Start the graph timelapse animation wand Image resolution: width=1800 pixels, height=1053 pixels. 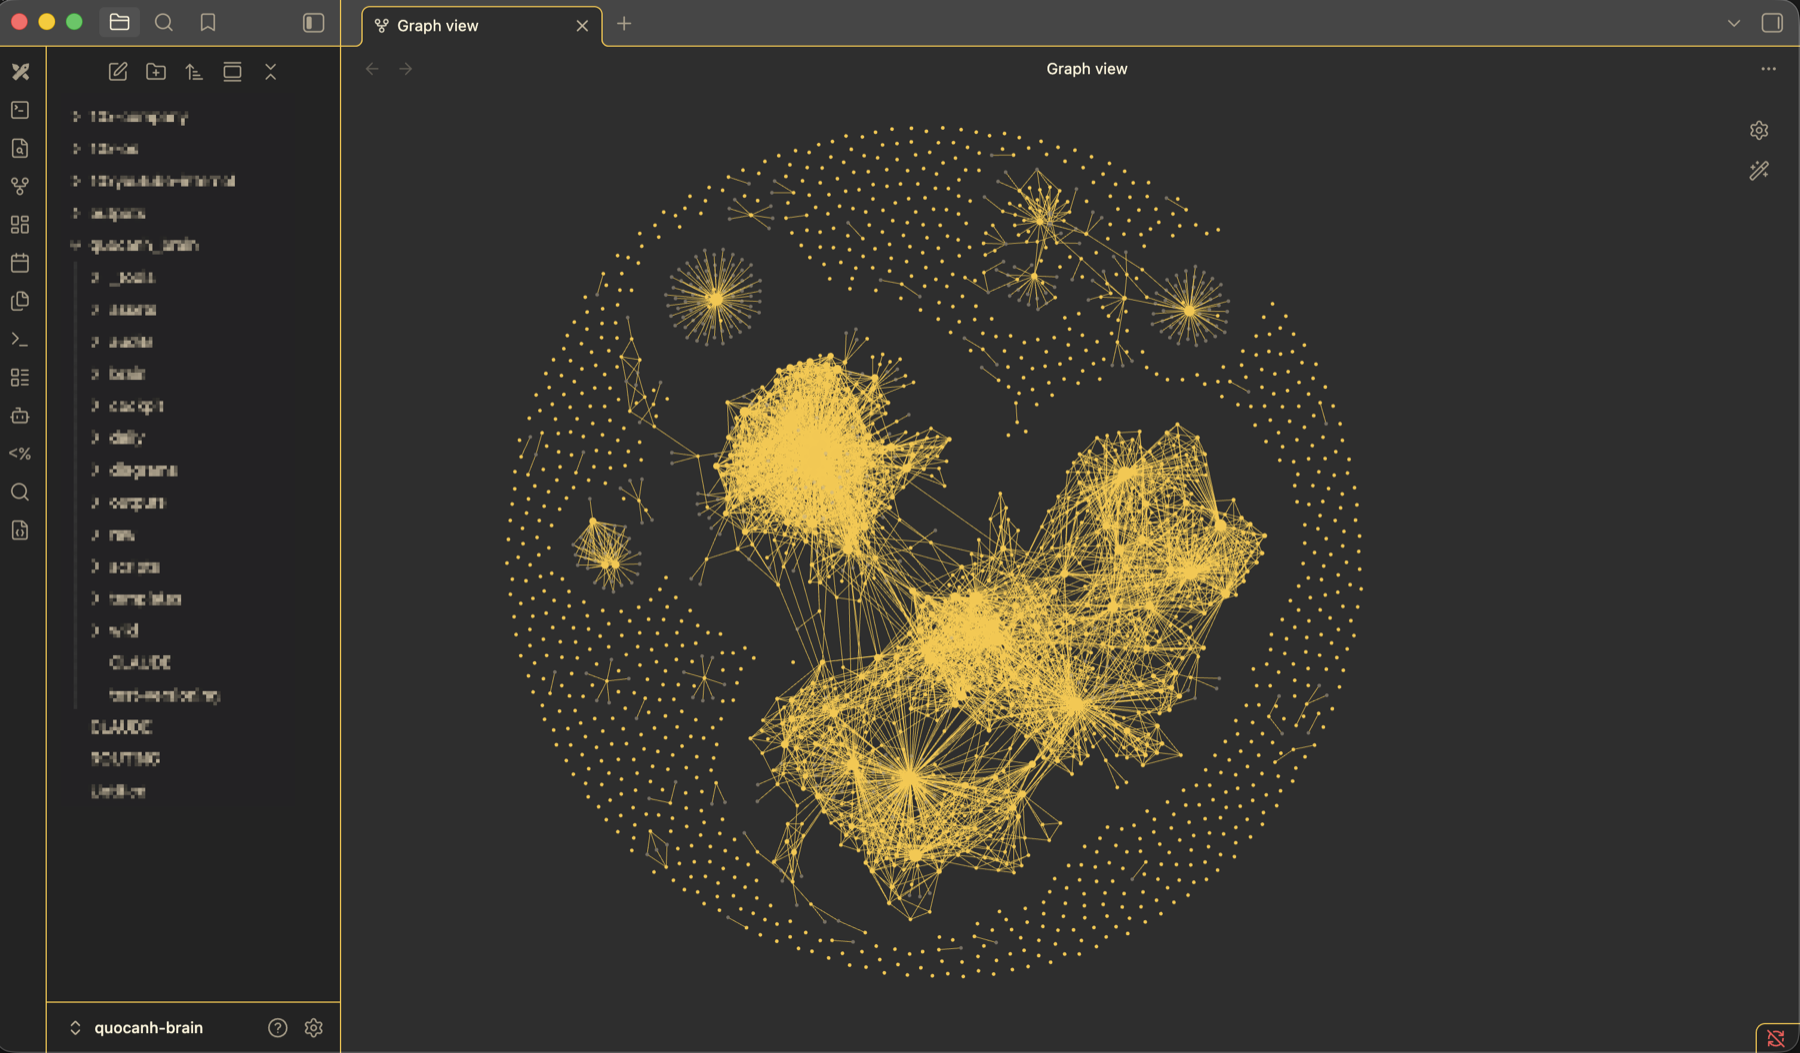(1759, 171)
